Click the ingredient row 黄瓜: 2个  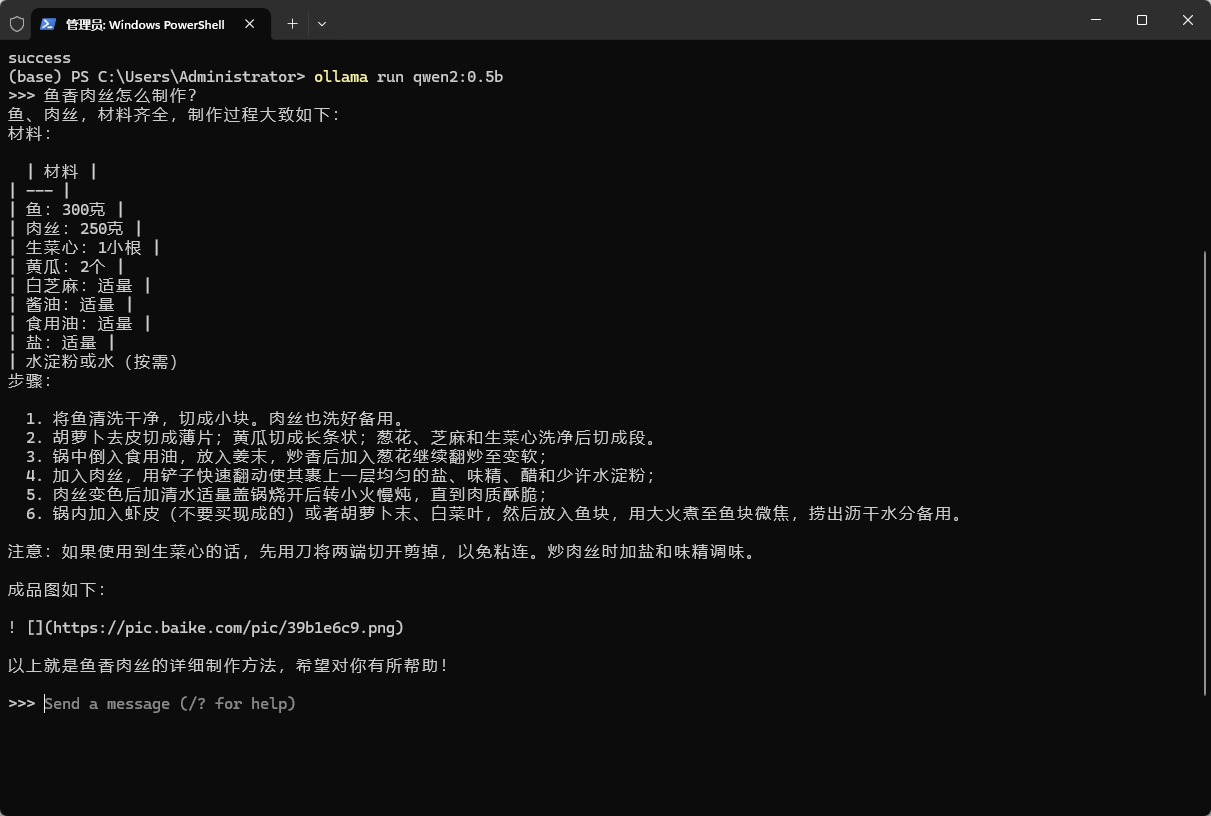[66, 267]
